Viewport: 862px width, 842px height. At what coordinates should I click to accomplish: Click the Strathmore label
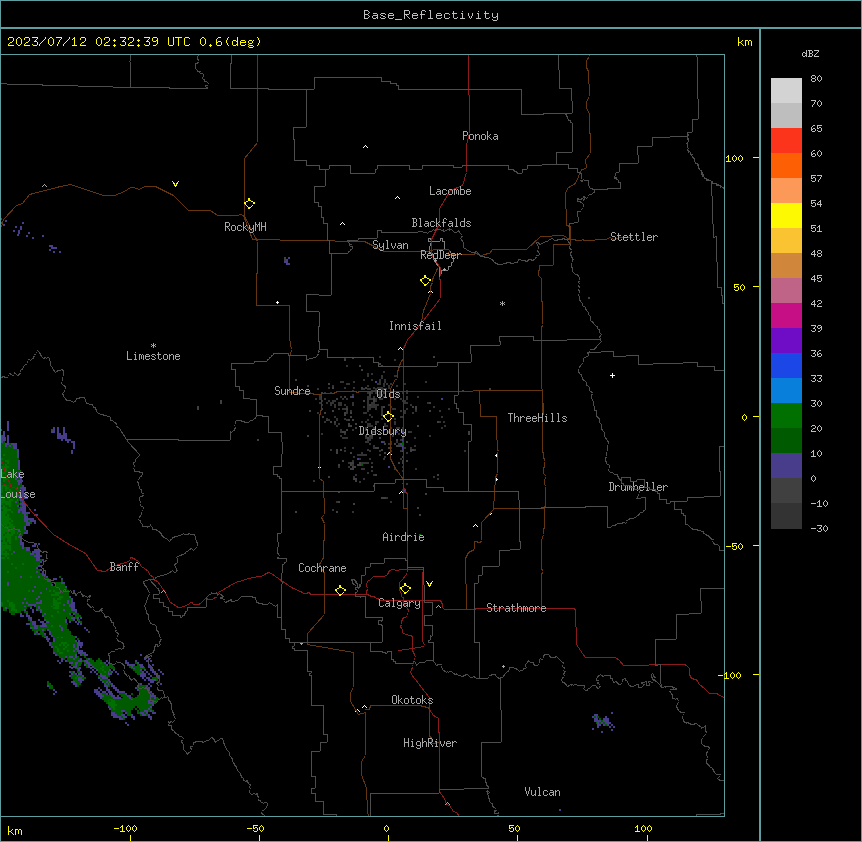coord(516,608)
